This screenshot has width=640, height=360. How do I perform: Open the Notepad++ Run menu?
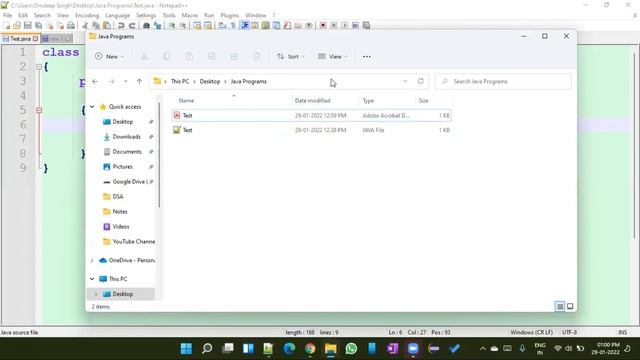(x=209, y=15)
